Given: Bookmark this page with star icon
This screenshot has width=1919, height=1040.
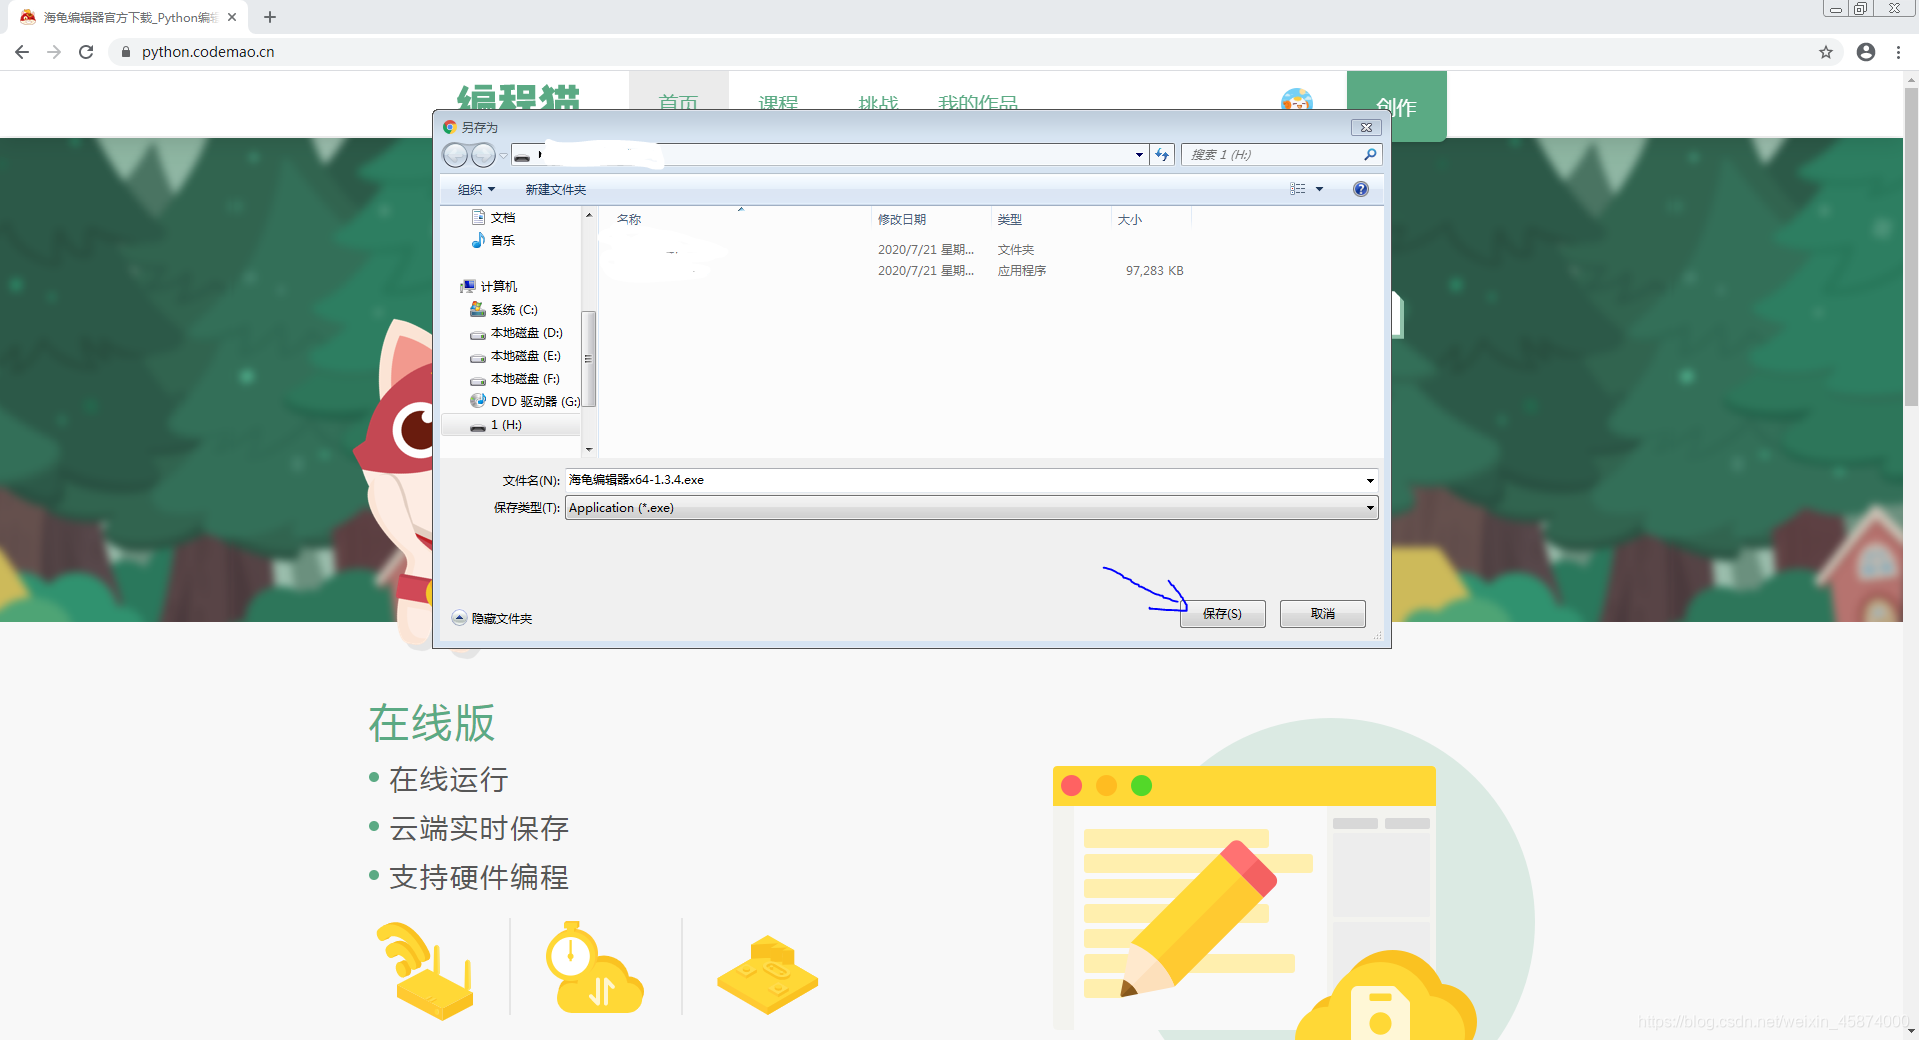Looking at the screenshot, I should pyautogui.click(x=1826, y=52).
